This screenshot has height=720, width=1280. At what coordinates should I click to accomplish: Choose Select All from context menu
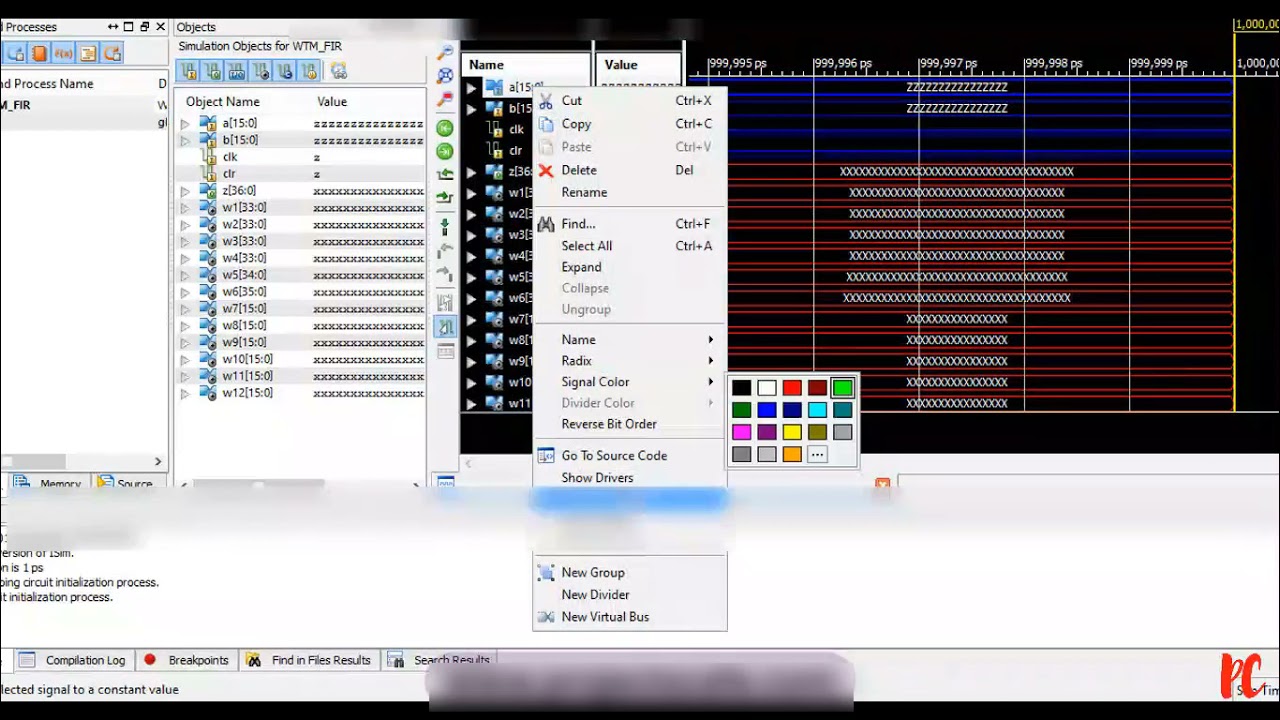click(x=630, y=246)
